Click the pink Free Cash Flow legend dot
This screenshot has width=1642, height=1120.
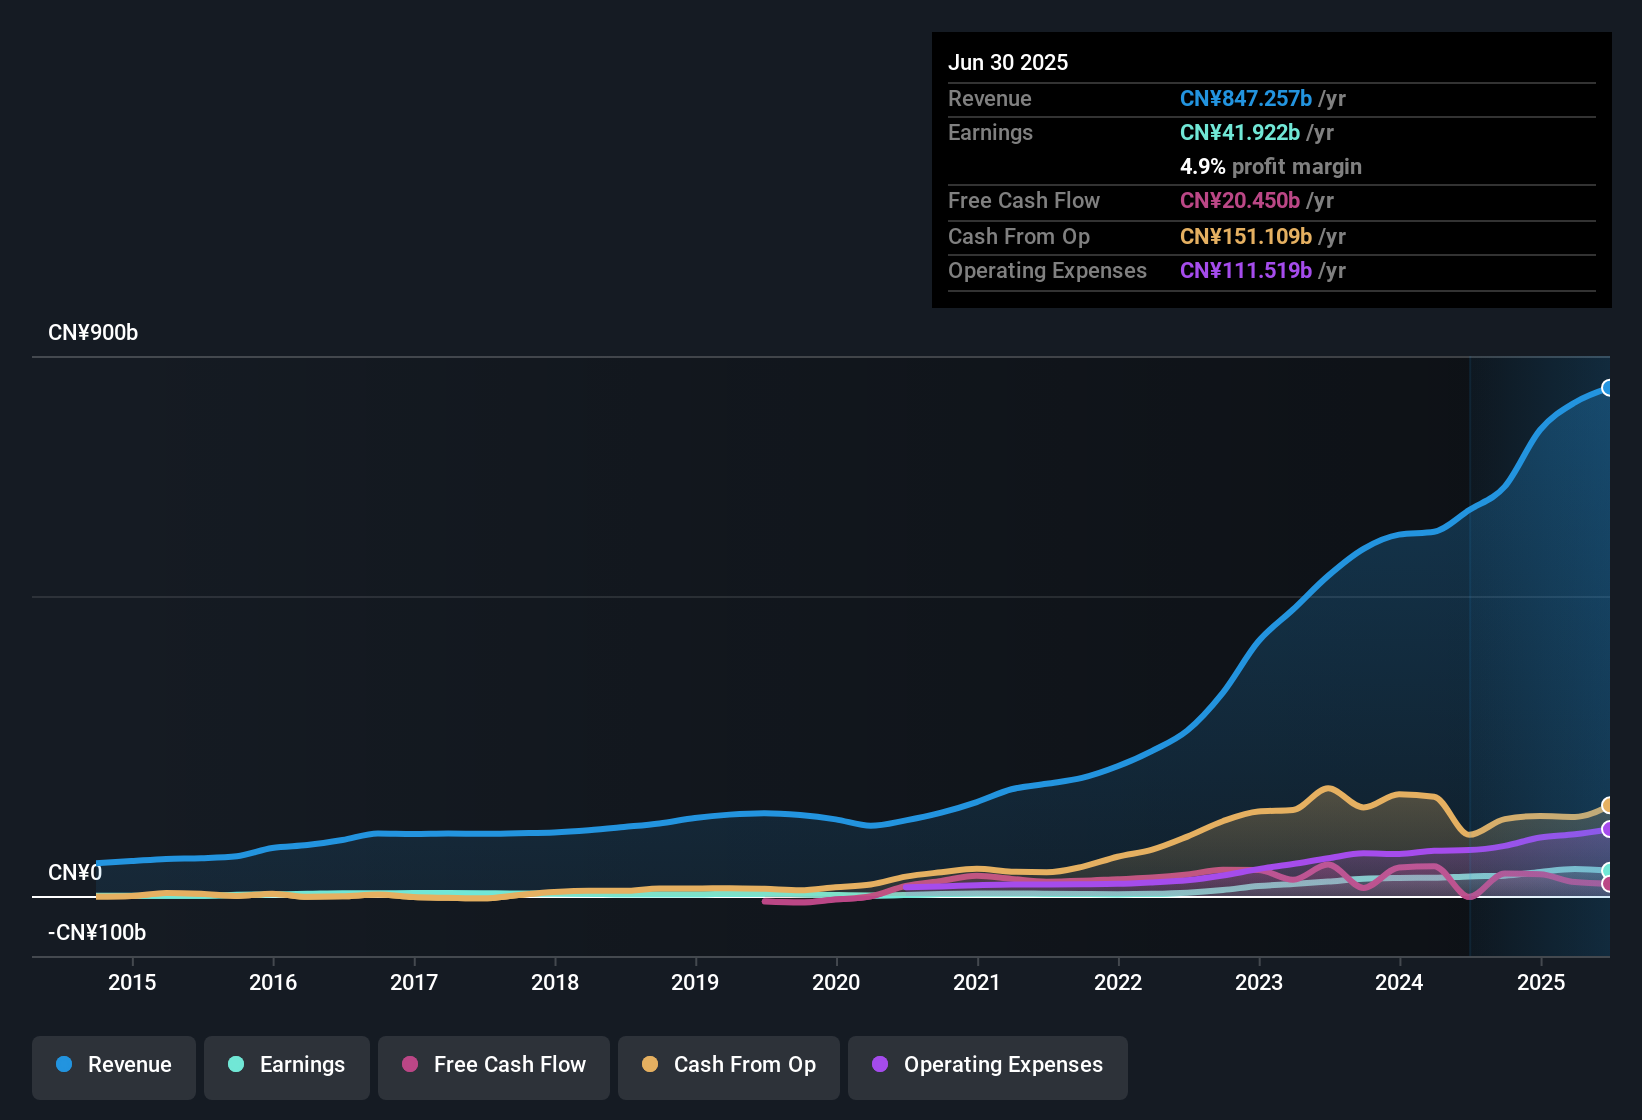pyautogui.click(x=410, y=1064)
